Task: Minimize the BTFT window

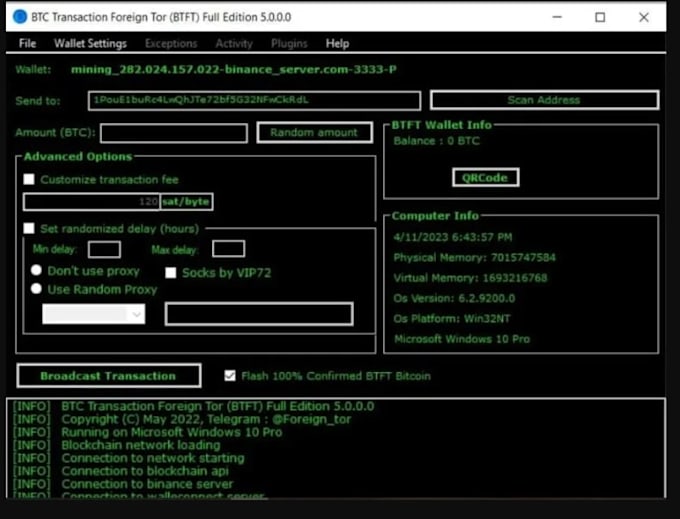Action: pos(557,17)
